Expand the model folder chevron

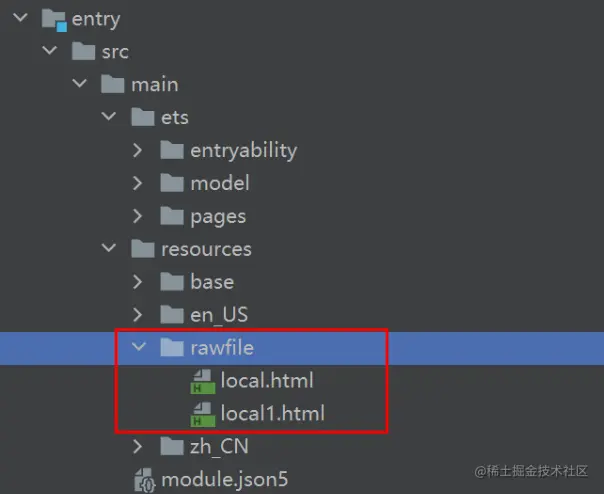click(x=138, y=183)
